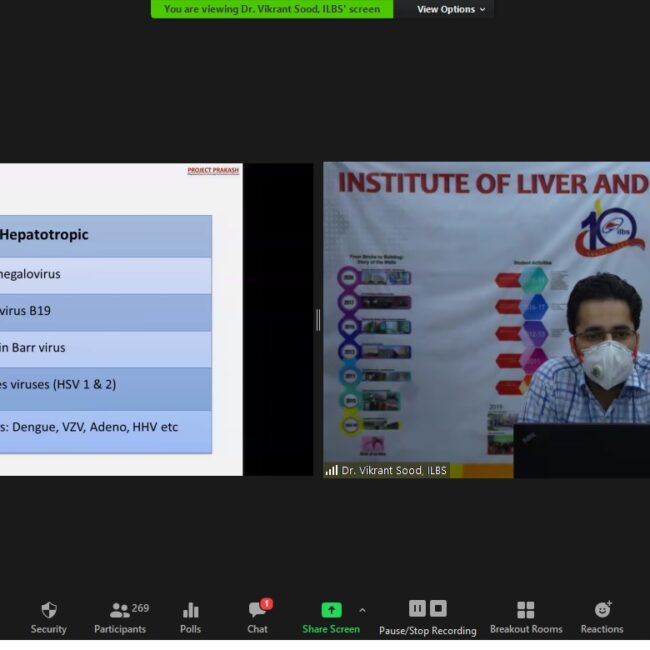Click the green Share Screen icon
This screenshot has width=650, height=650.
coord(331,610)
